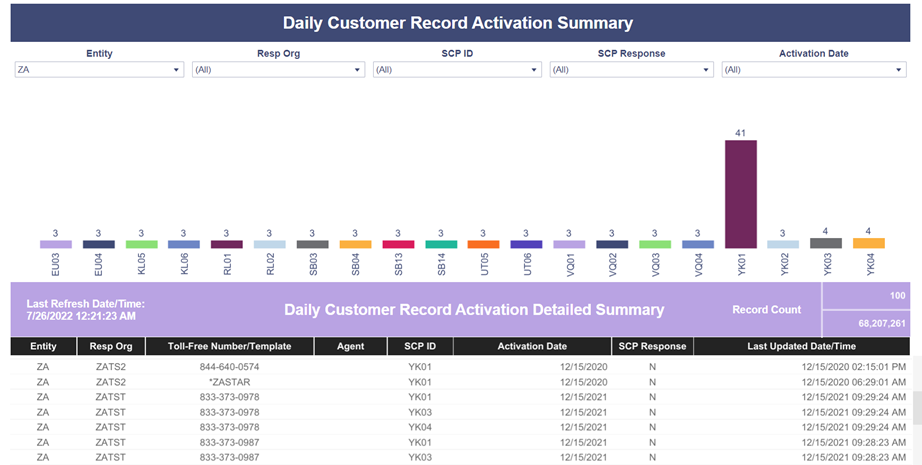This screenshot has height=465, width=922.
Task: Select the tall YK01 bar labeled 41
Action: pyautogui.click(x=740, y=194)
